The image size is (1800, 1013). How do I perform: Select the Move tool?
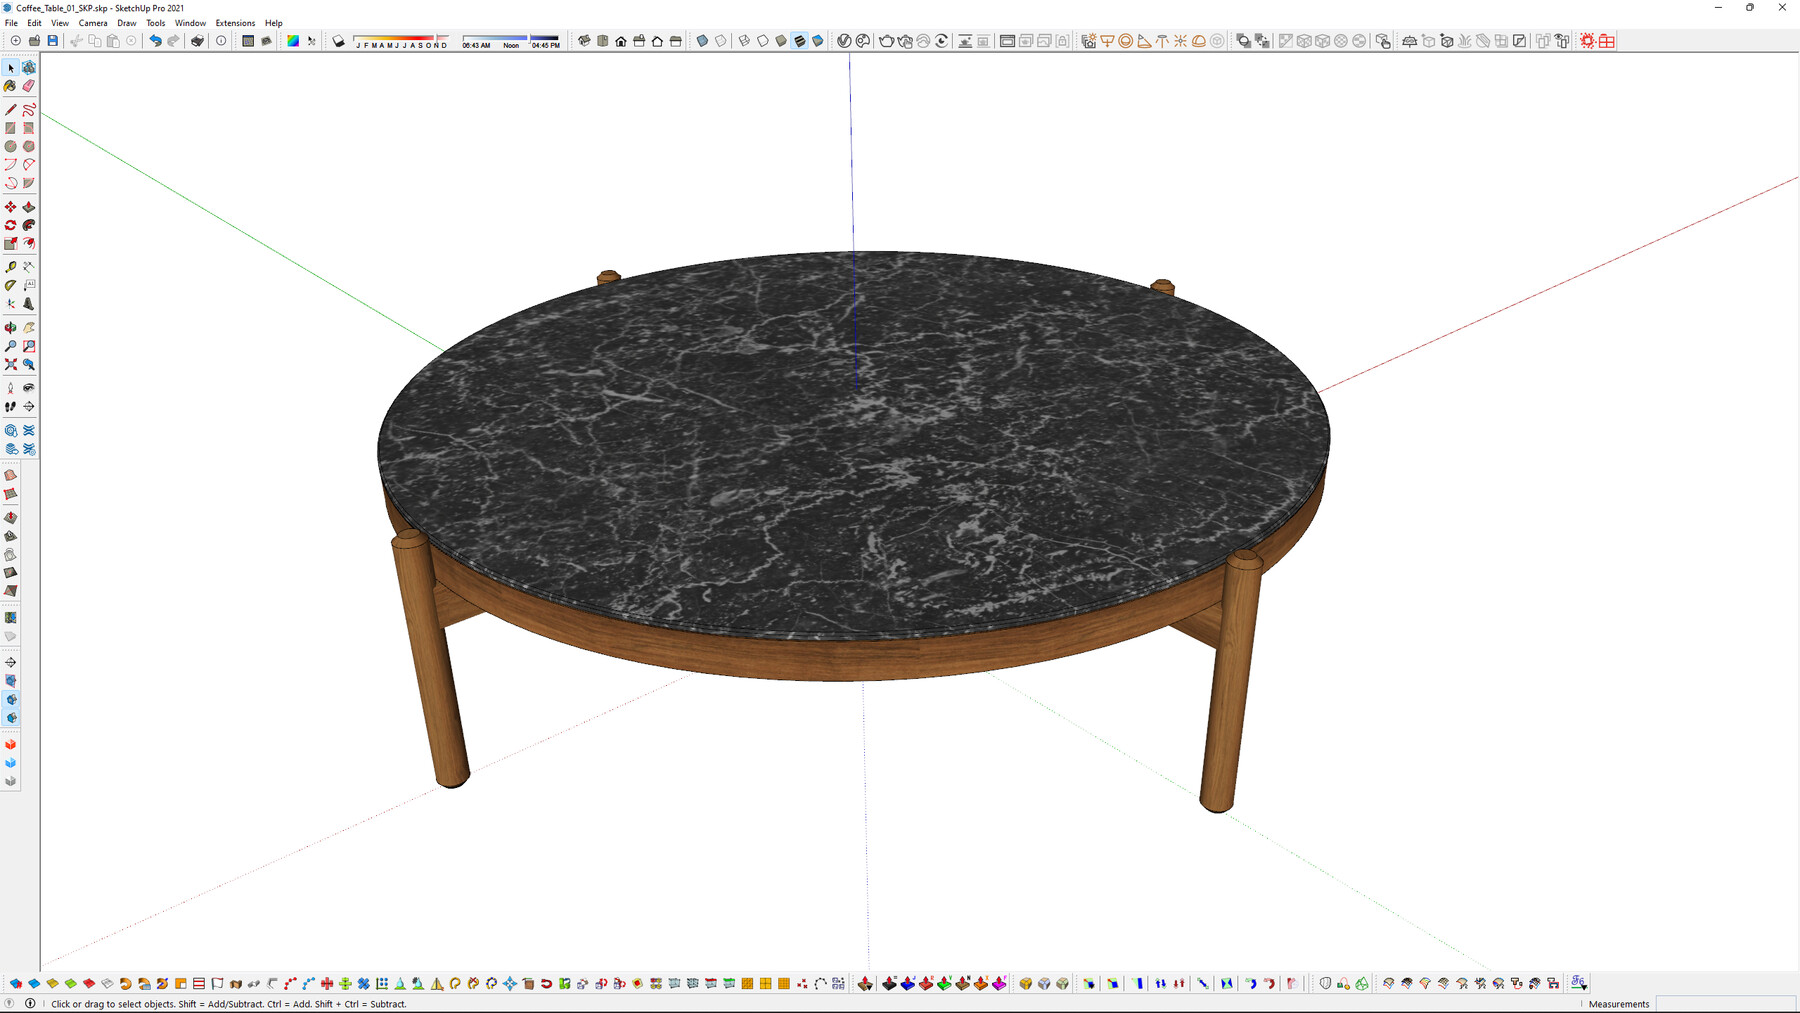10,208
